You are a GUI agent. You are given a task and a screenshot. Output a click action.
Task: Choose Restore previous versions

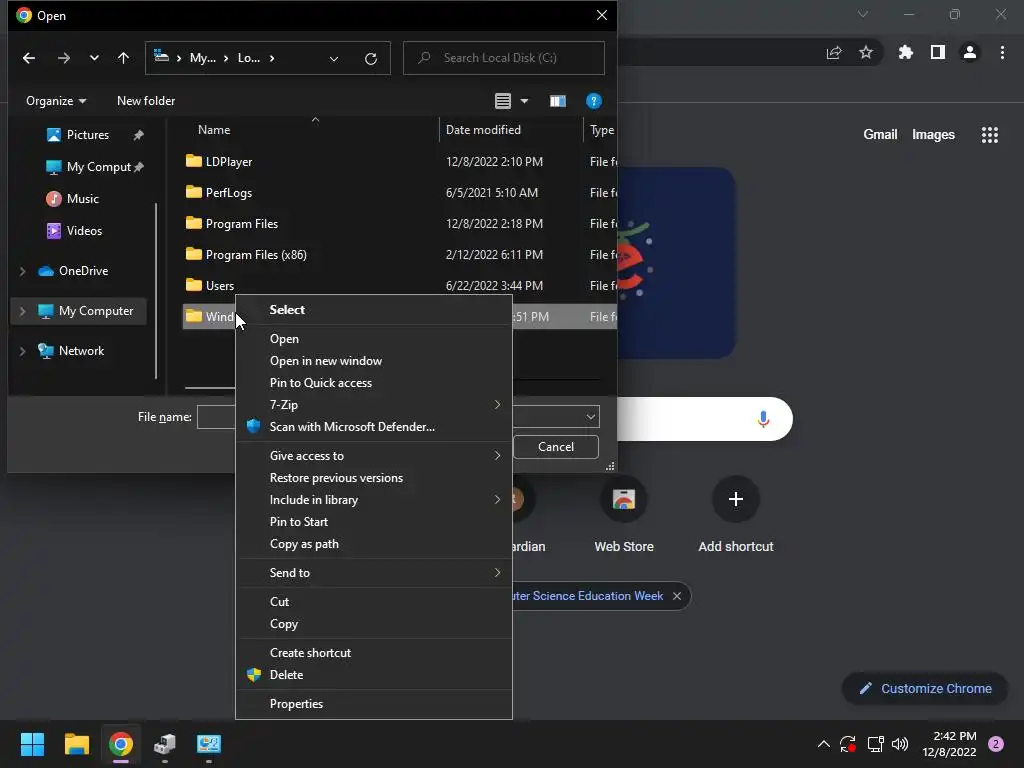pos(374,478)
